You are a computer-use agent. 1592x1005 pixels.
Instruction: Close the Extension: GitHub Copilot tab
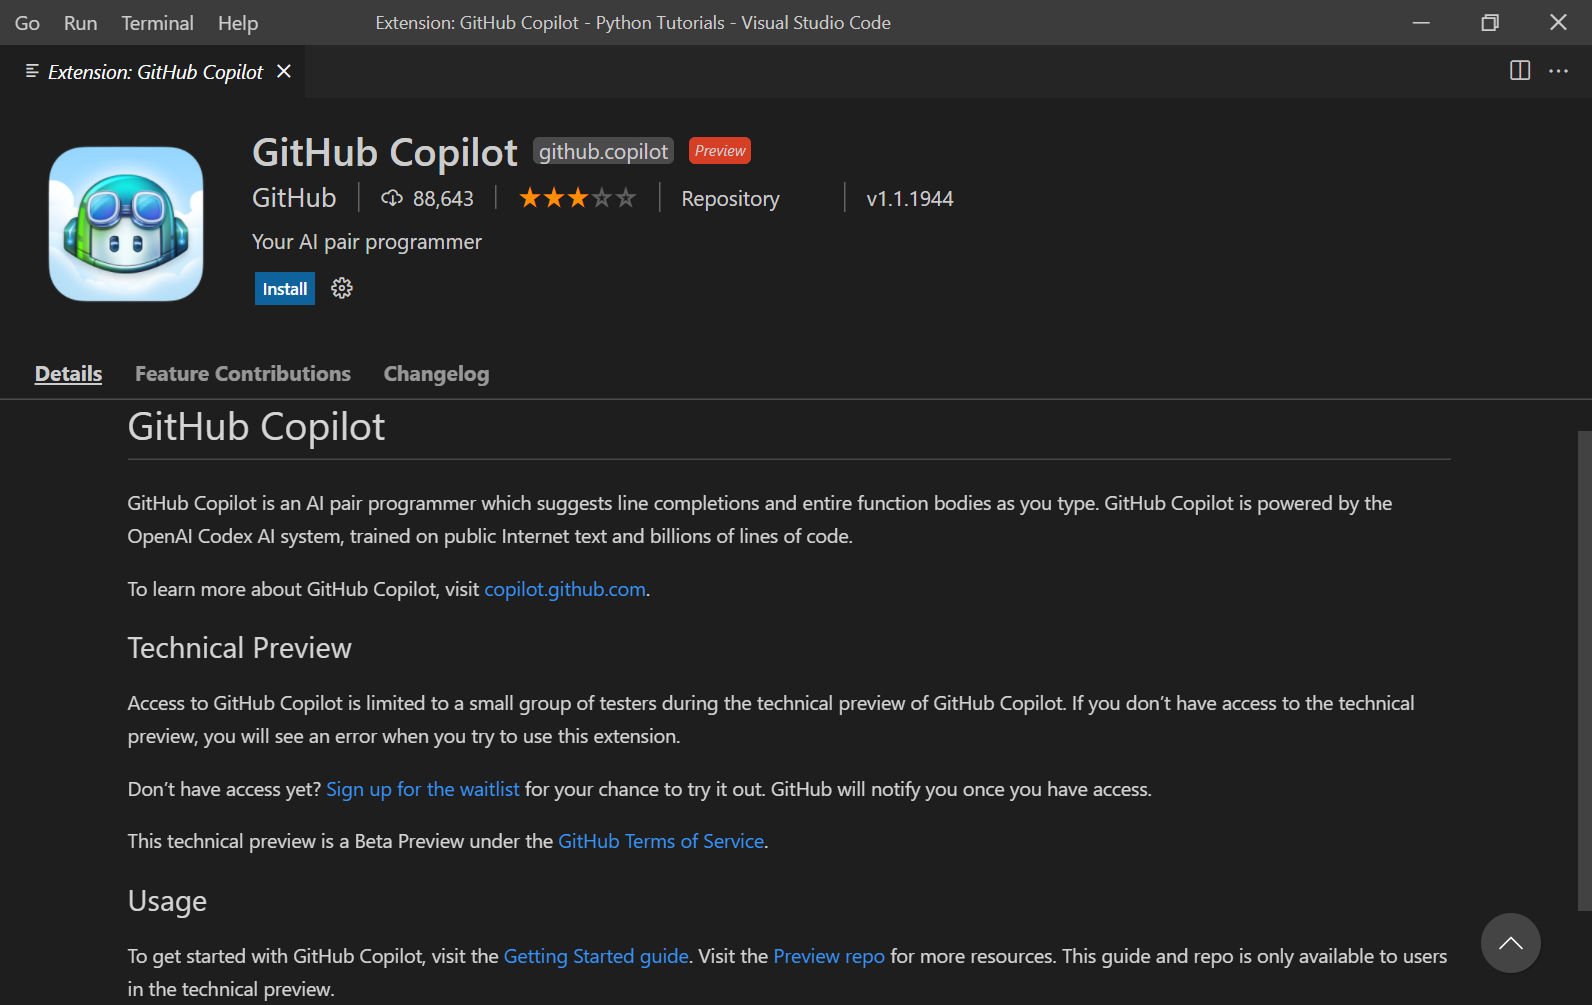pos(284,71)
